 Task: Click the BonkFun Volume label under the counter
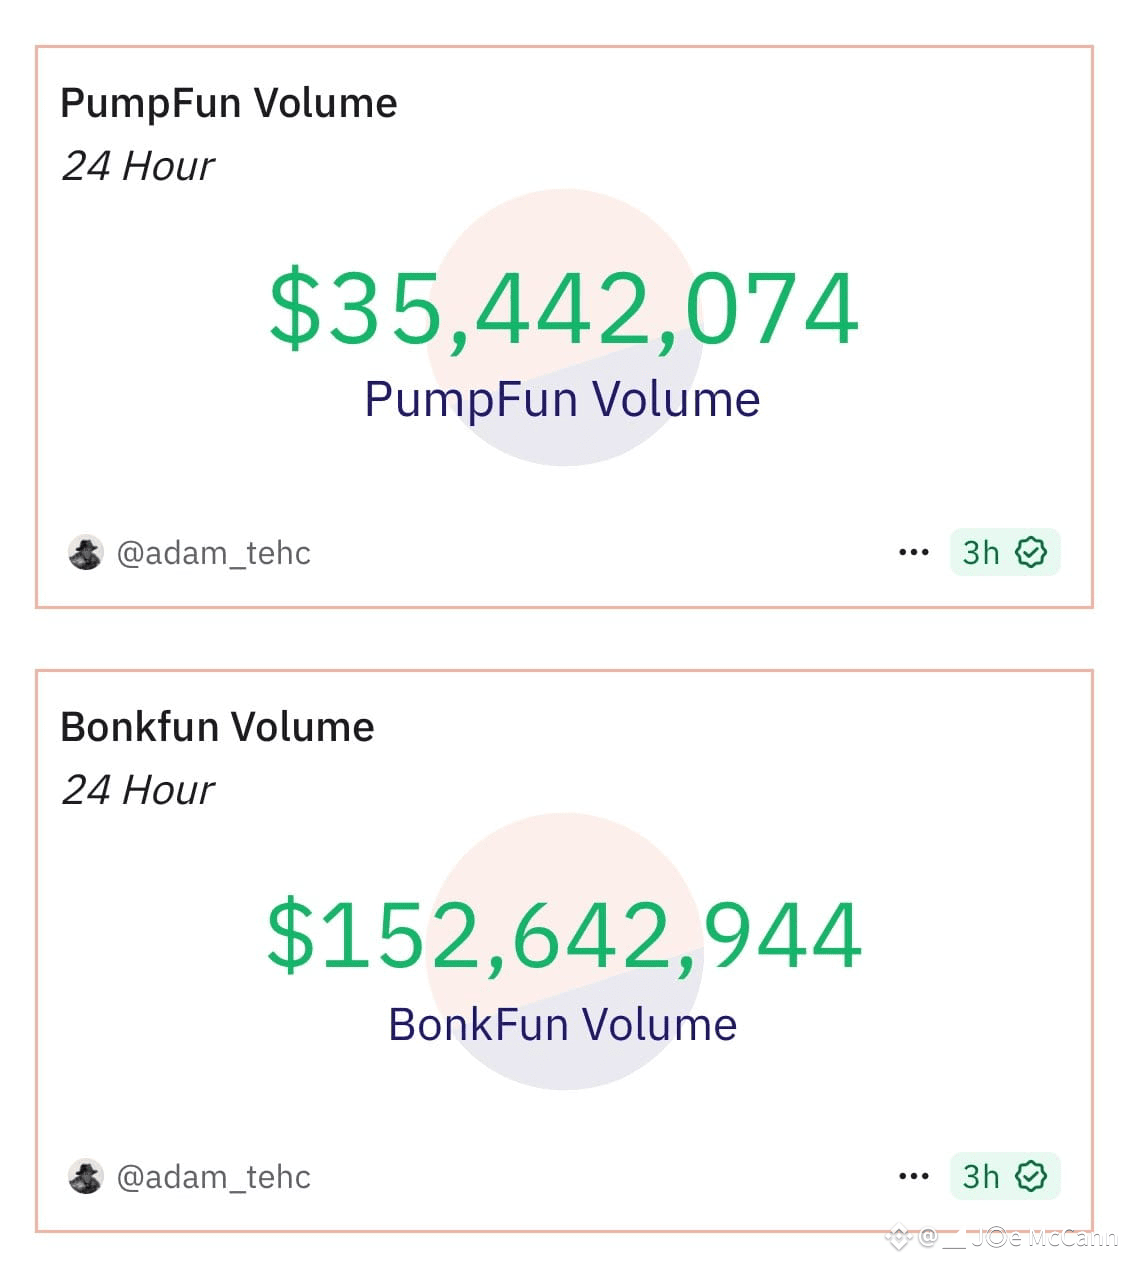(x=563, y=1024)
